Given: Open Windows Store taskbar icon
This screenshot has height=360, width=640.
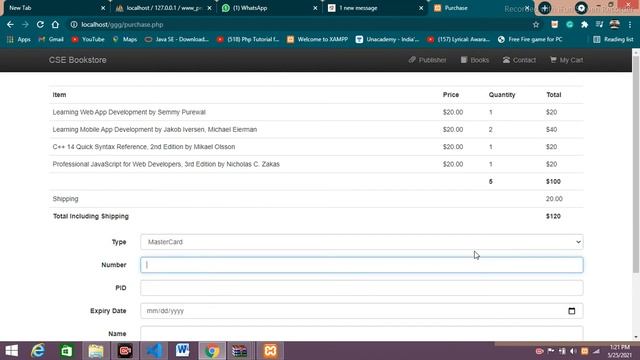Looking at the screenshot, I should click(x=67, y=351).
